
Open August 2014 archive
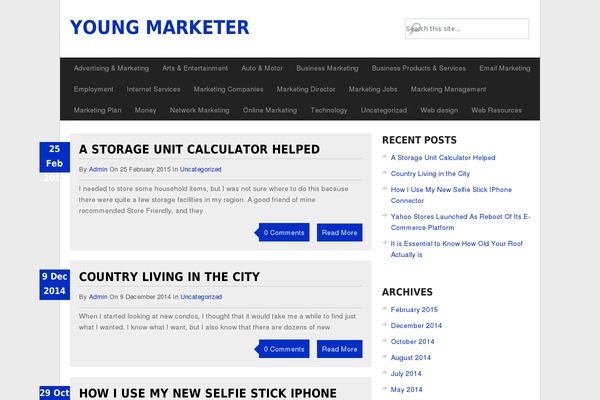411,358
